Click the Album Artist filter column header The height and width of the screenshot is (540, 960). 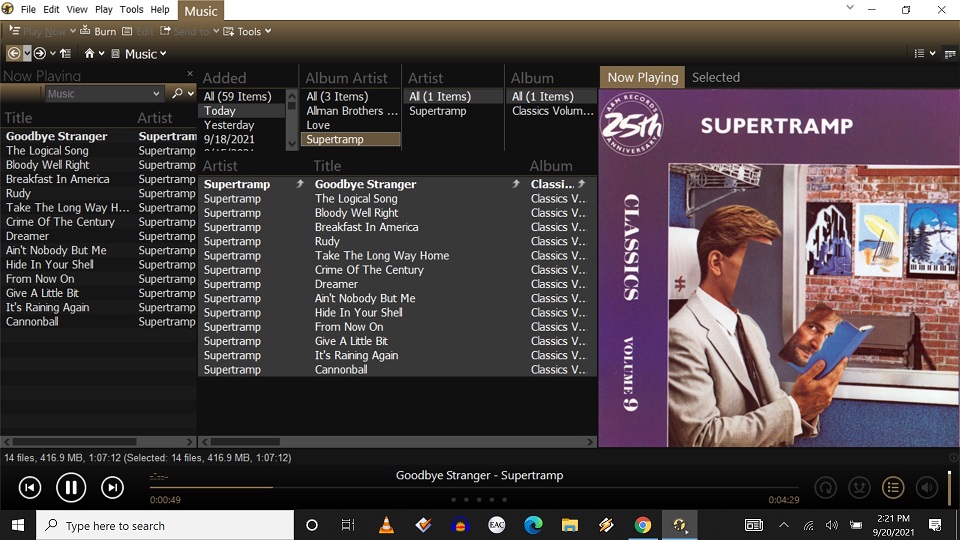point(347,78)
